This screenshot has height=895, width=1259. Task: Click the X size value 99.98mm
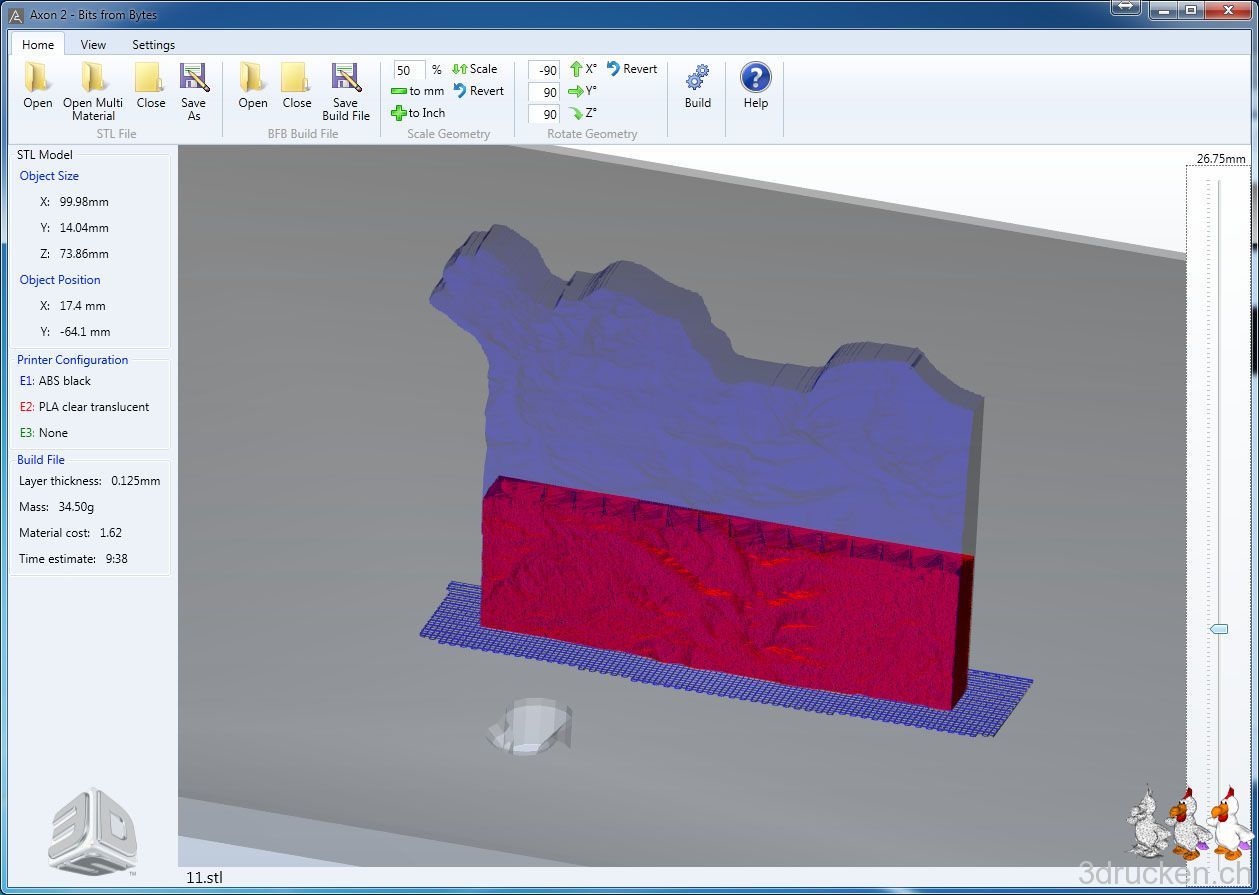[x=84, y=201]
